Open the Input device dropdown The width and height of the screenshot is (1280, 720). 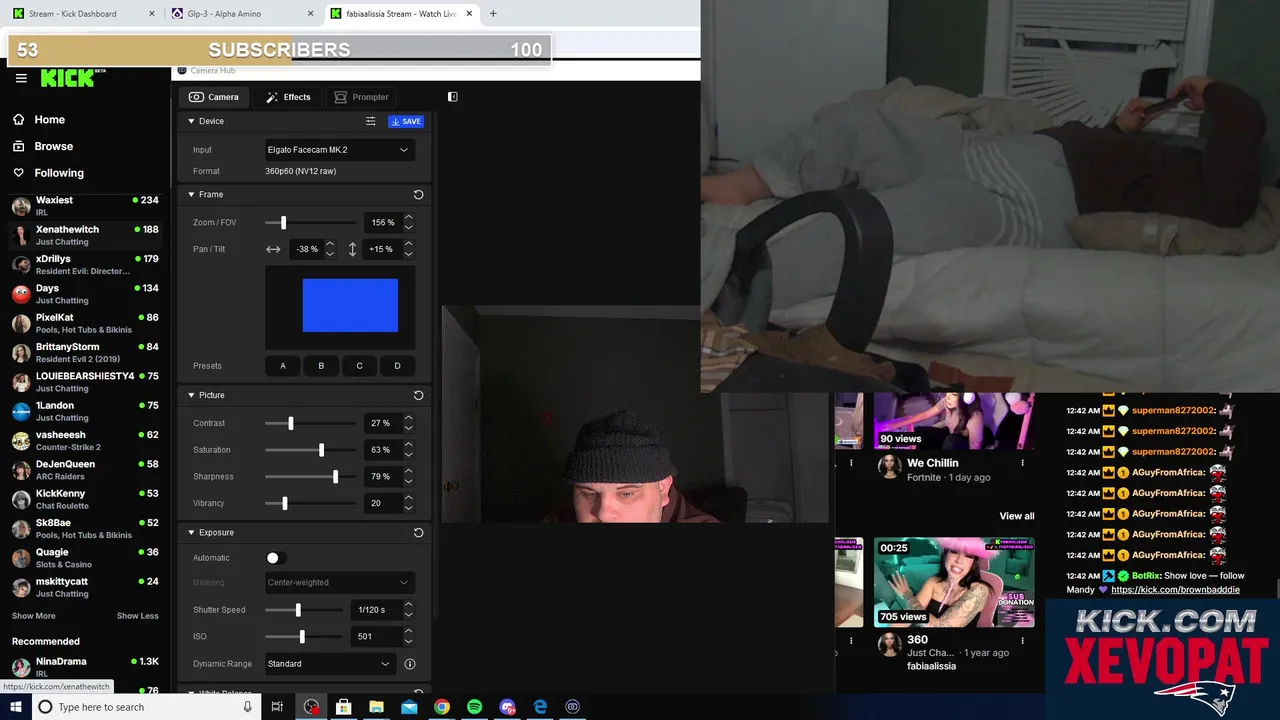click(338, 150)
